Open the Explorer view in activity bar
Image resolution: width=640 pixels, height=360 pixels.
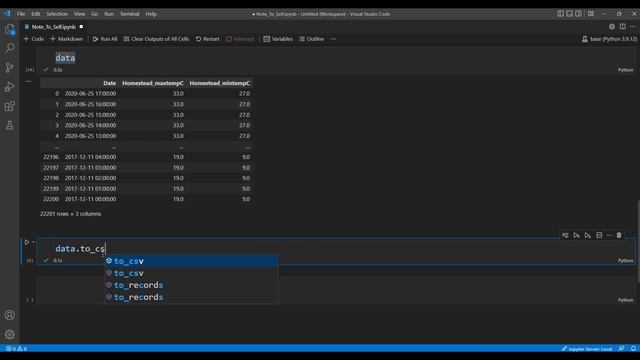point(9,29)
